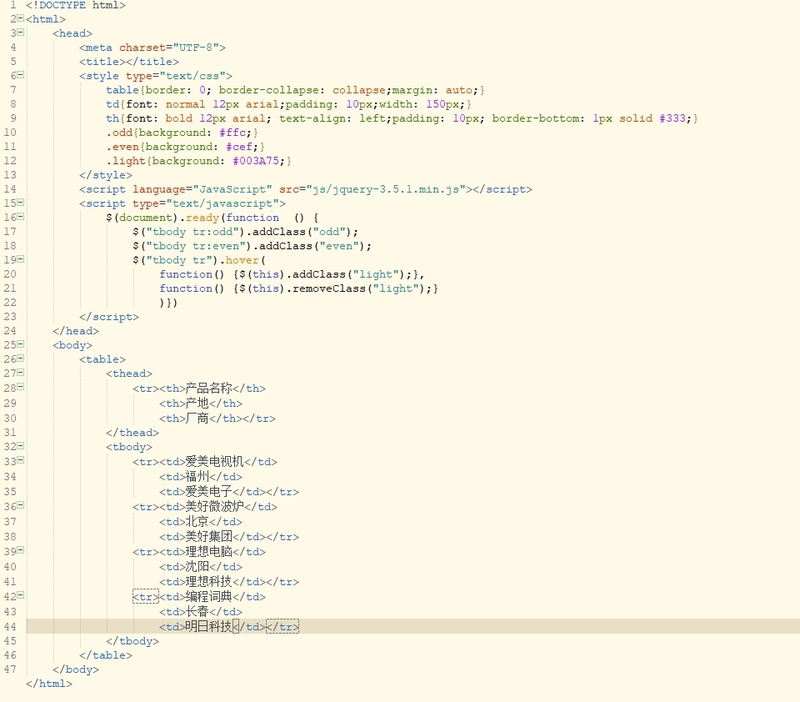
Task: Click the closing </style> tag
Action: point(106,175)
